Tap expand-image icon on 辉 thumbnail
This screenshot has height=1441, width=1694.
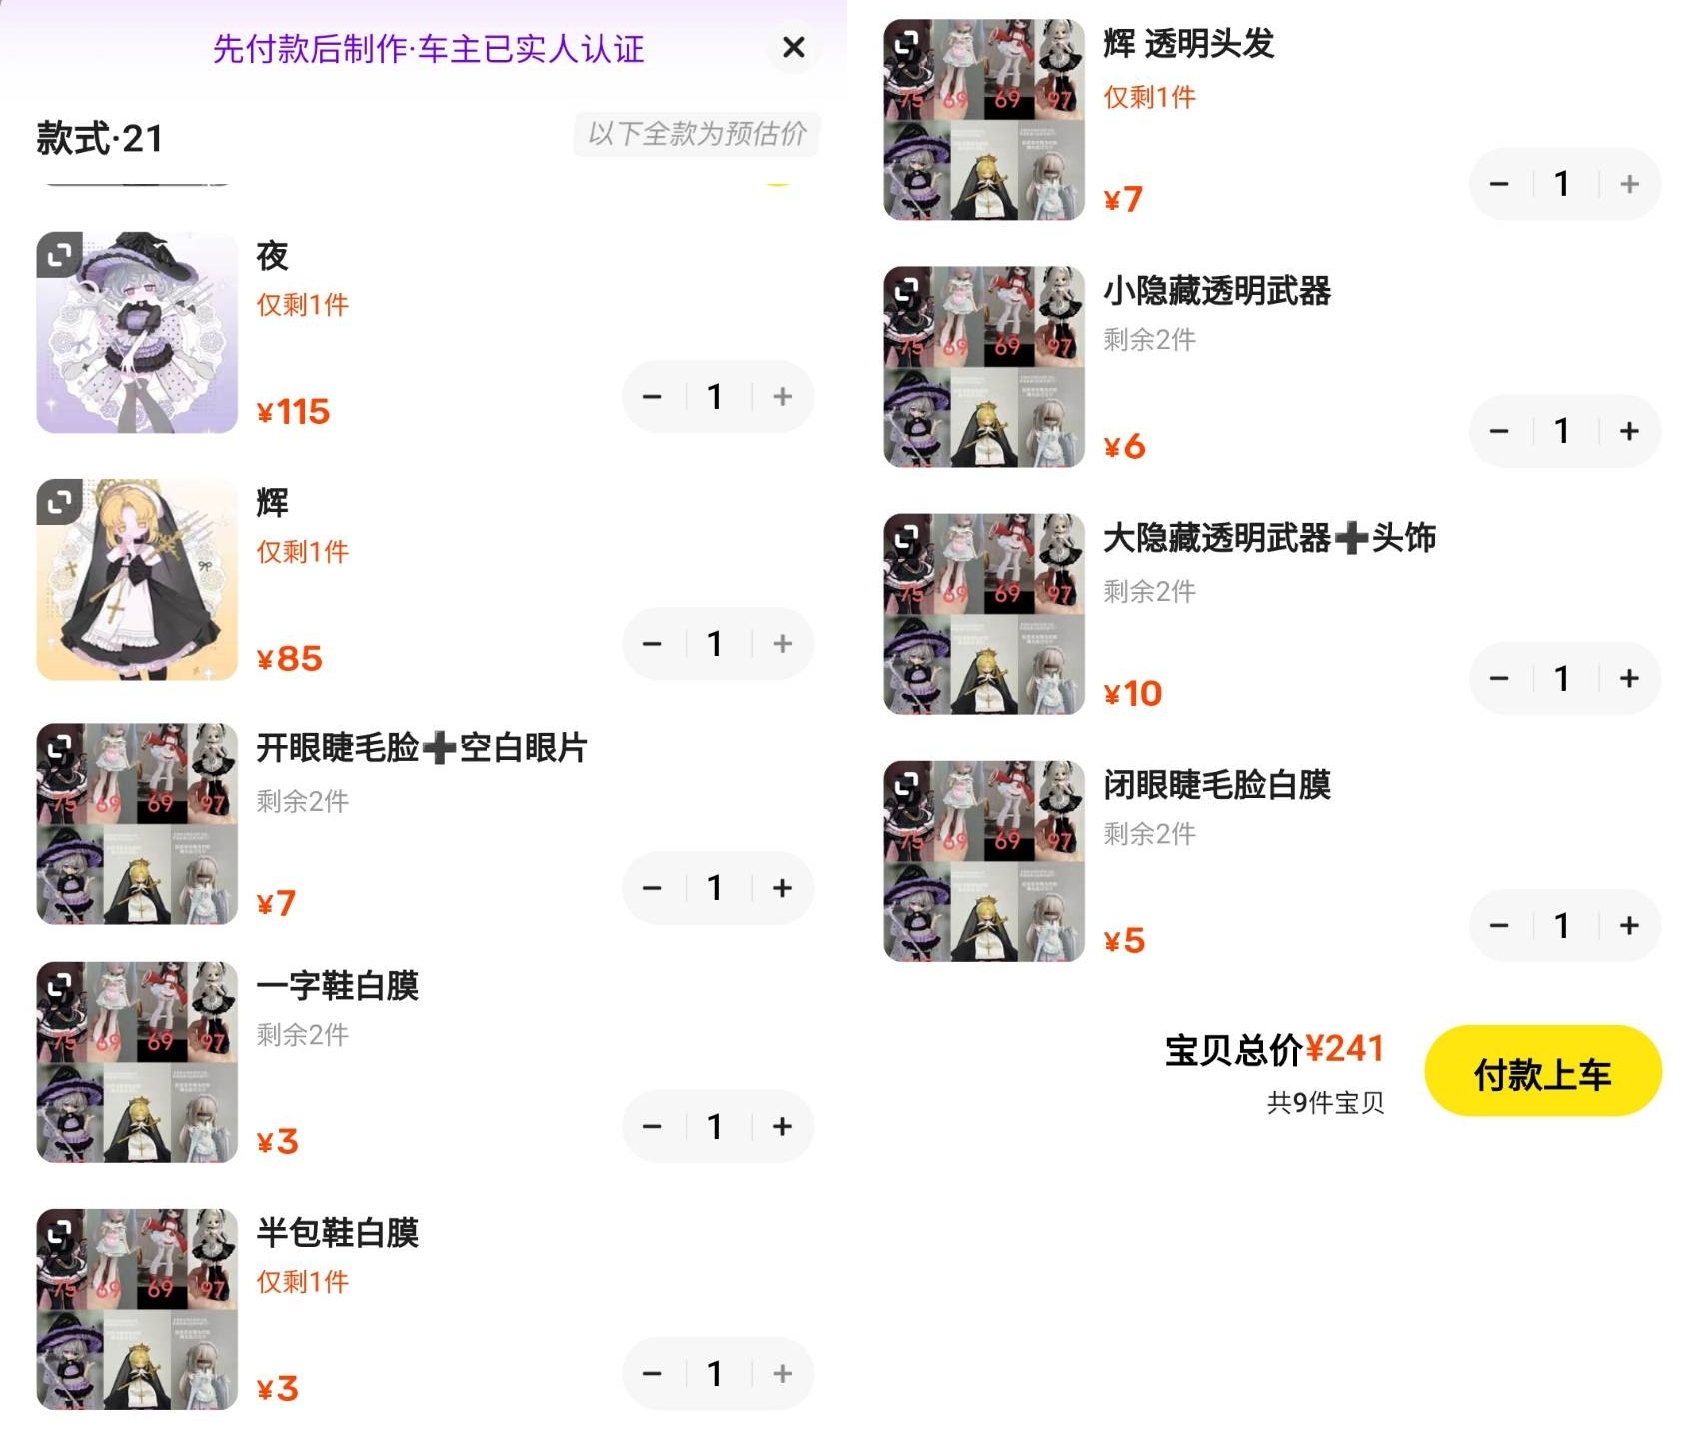coord(59,502)
